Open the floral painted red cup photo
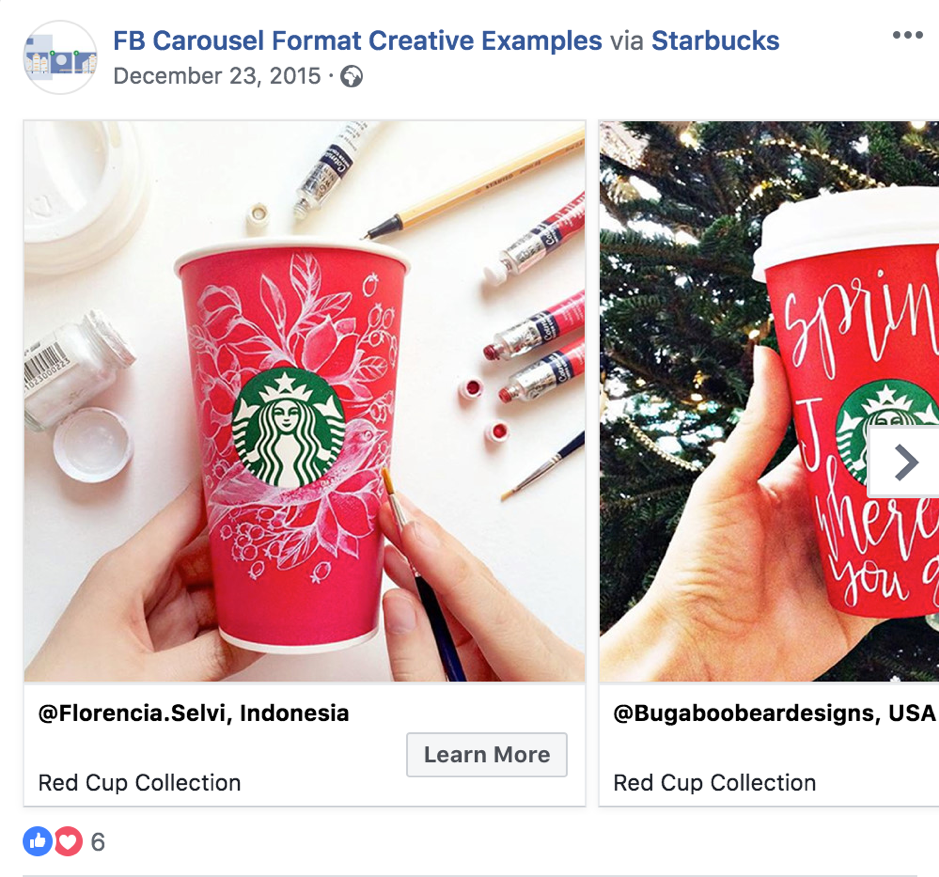939x877 pixels. (x=304, y=401)
